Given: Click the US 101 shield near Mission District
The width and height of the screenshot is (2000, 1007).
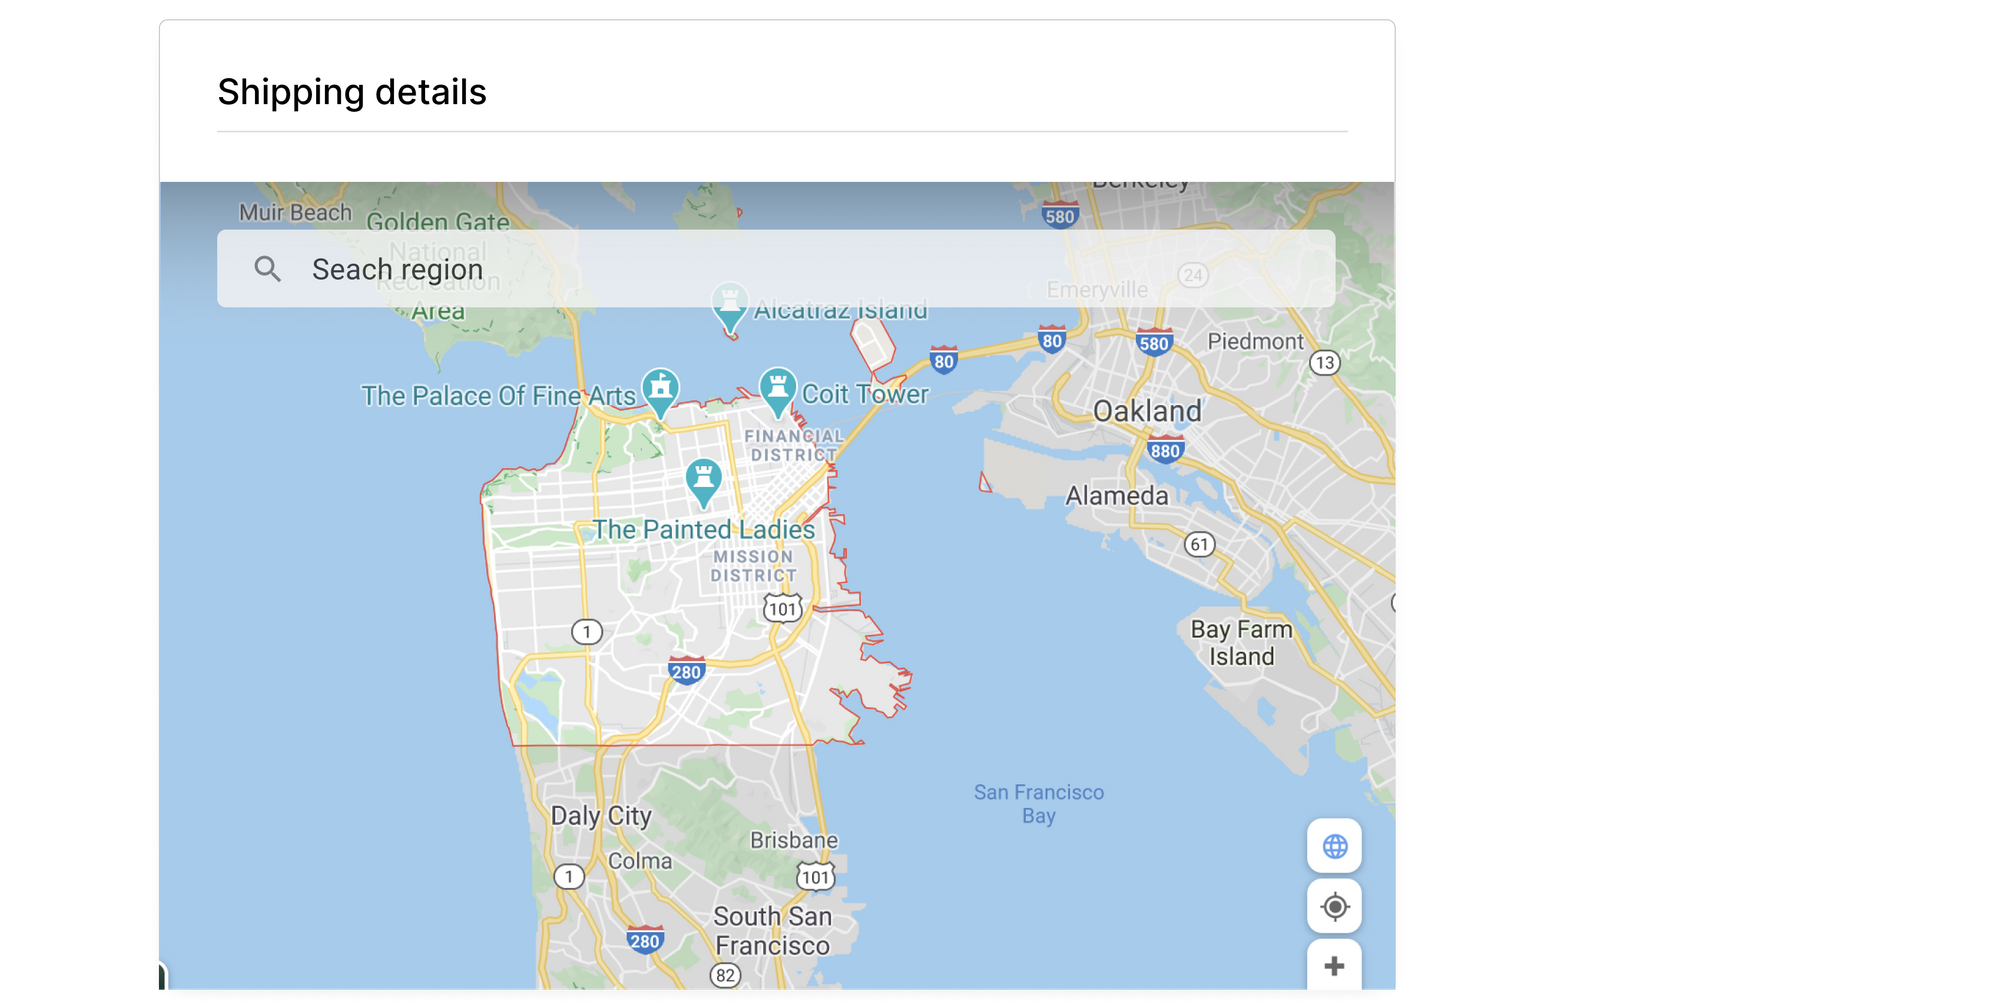Looking at the screenshot, I should [x=783, y=608].
